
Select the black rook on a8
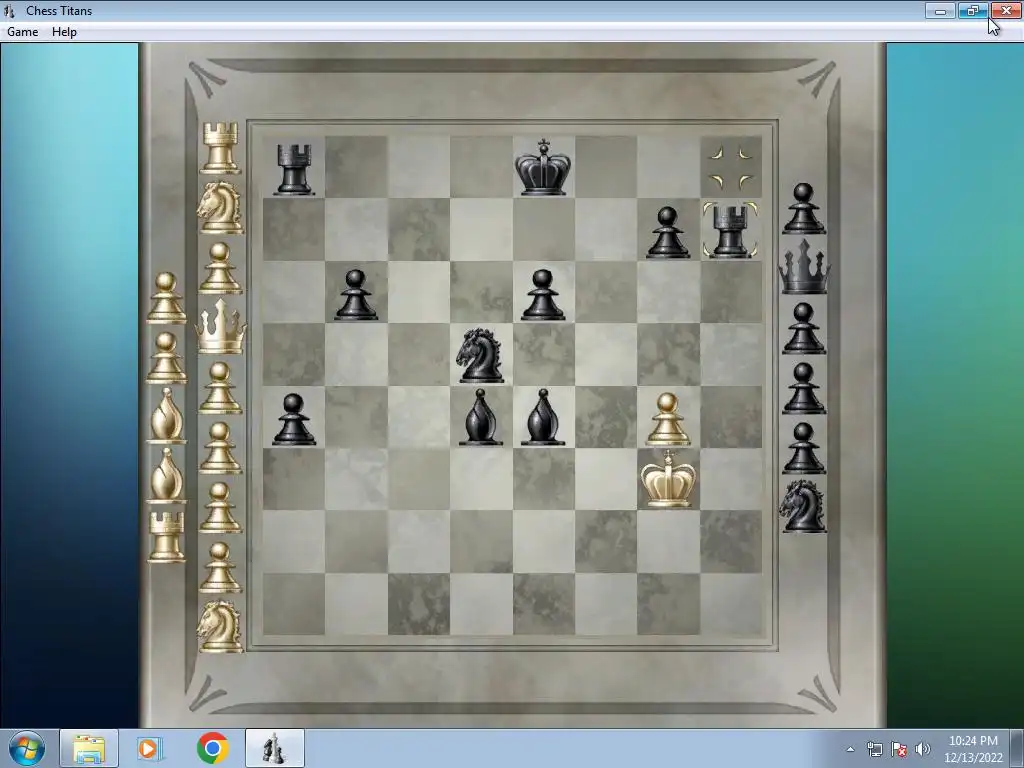[294, 169]
